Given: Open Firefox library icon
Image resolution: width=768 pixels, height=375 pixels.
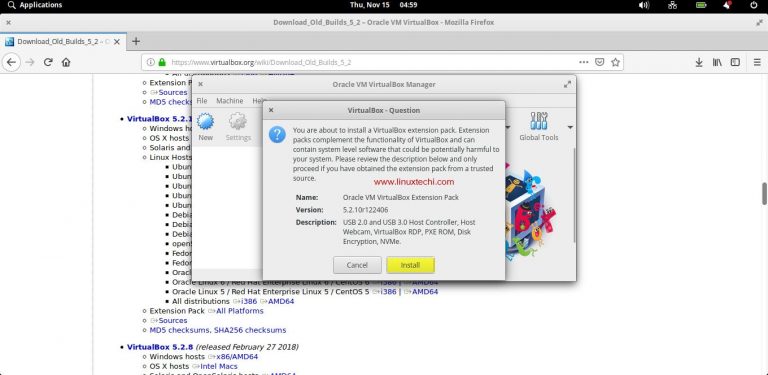Looking at the screenshot, I should coord(717,62).
